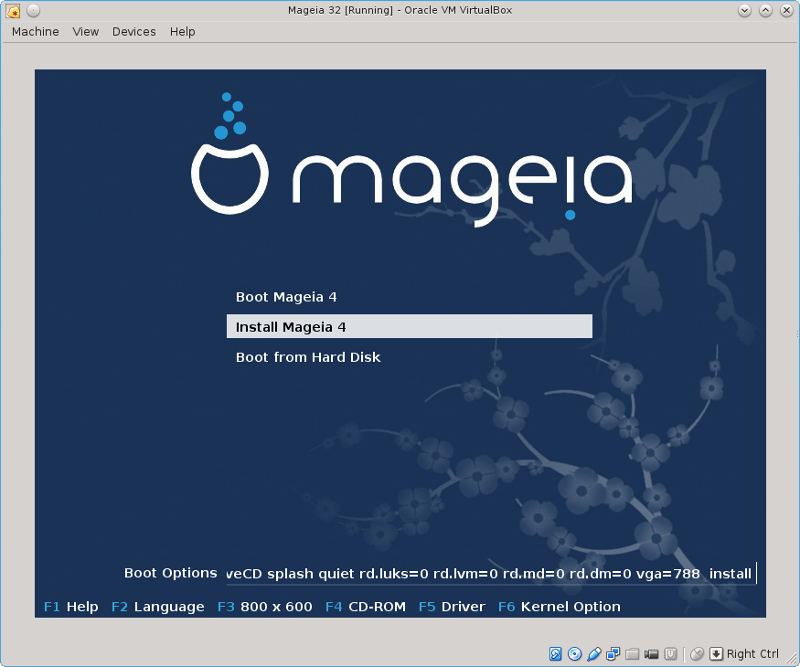
Task: Open the F5 Driver option
Action: tap(452, 606)
